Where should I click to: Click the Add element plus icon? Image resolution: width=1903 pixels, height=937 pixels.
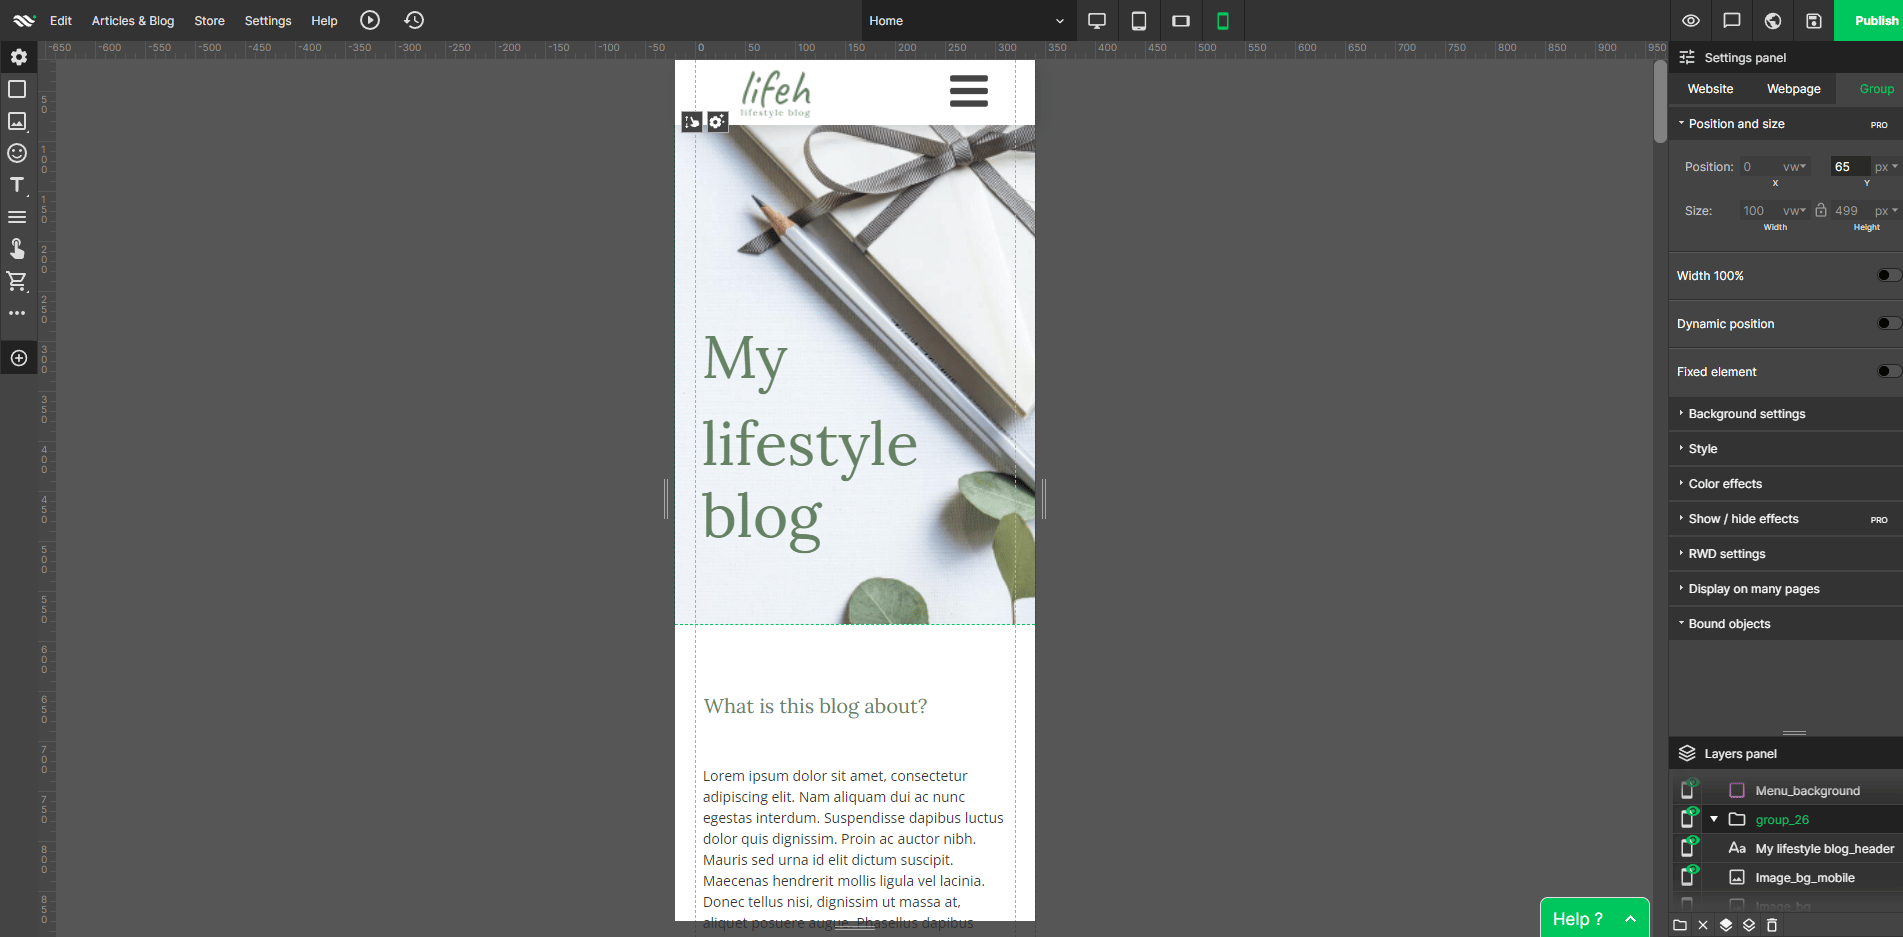(x=18, y=357)
